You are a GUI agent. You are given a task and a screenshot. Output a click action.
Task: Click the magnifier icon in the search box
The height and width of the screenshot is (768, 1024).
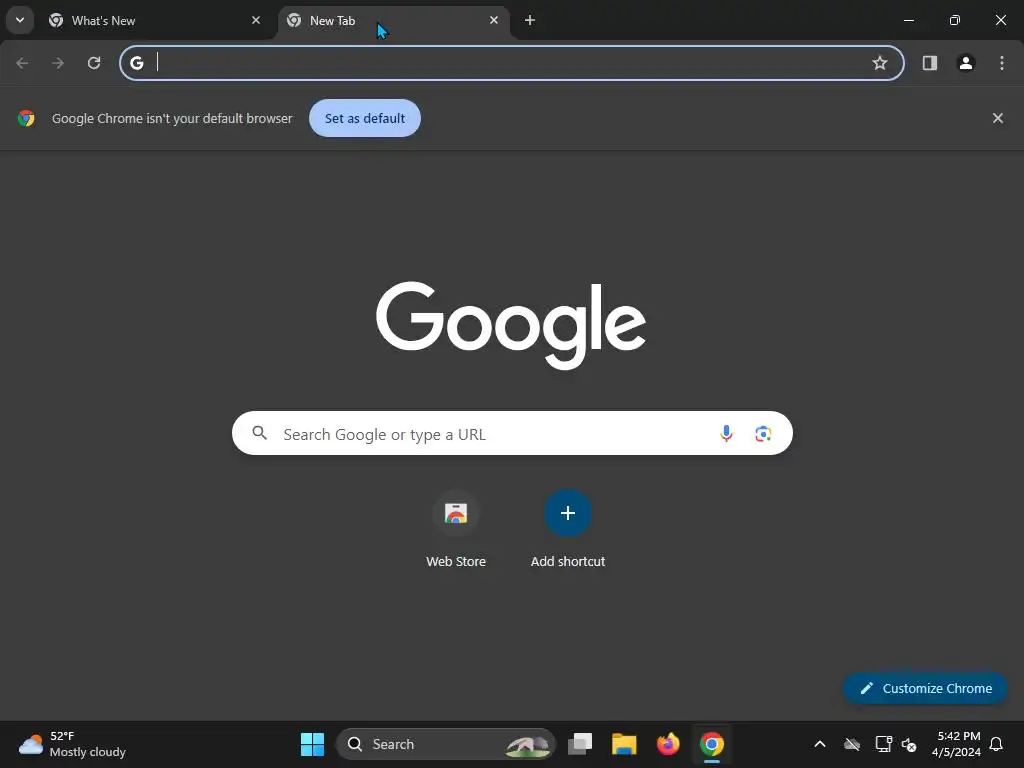pos(260,433)
